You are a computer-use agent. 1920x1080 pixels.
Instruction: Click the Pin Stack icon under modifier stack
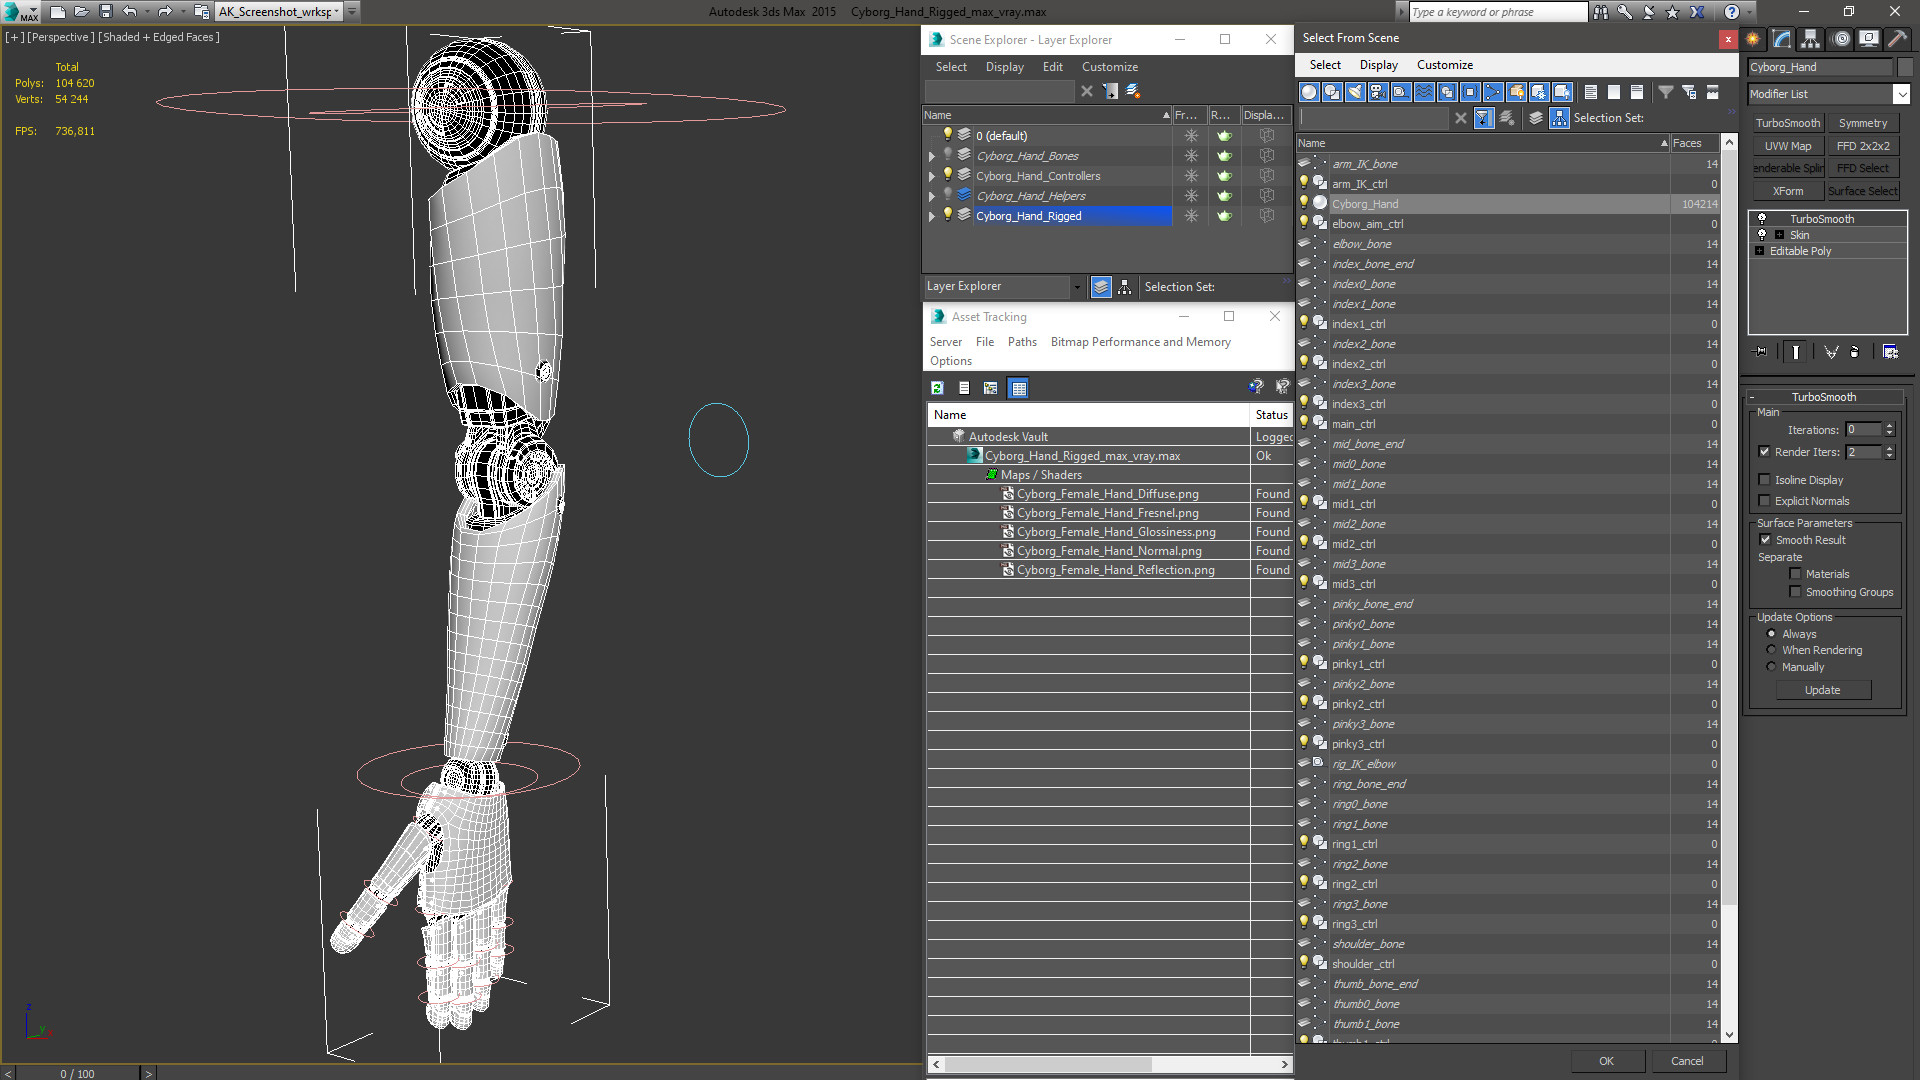[1761, 352]
